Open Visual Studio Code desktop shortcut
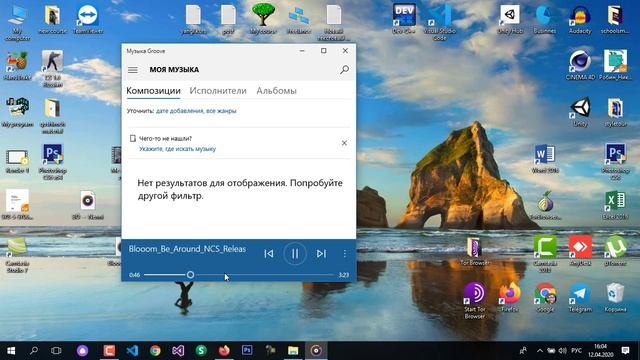The width and height of the screenshot is (640, 360). click(440, 22)
